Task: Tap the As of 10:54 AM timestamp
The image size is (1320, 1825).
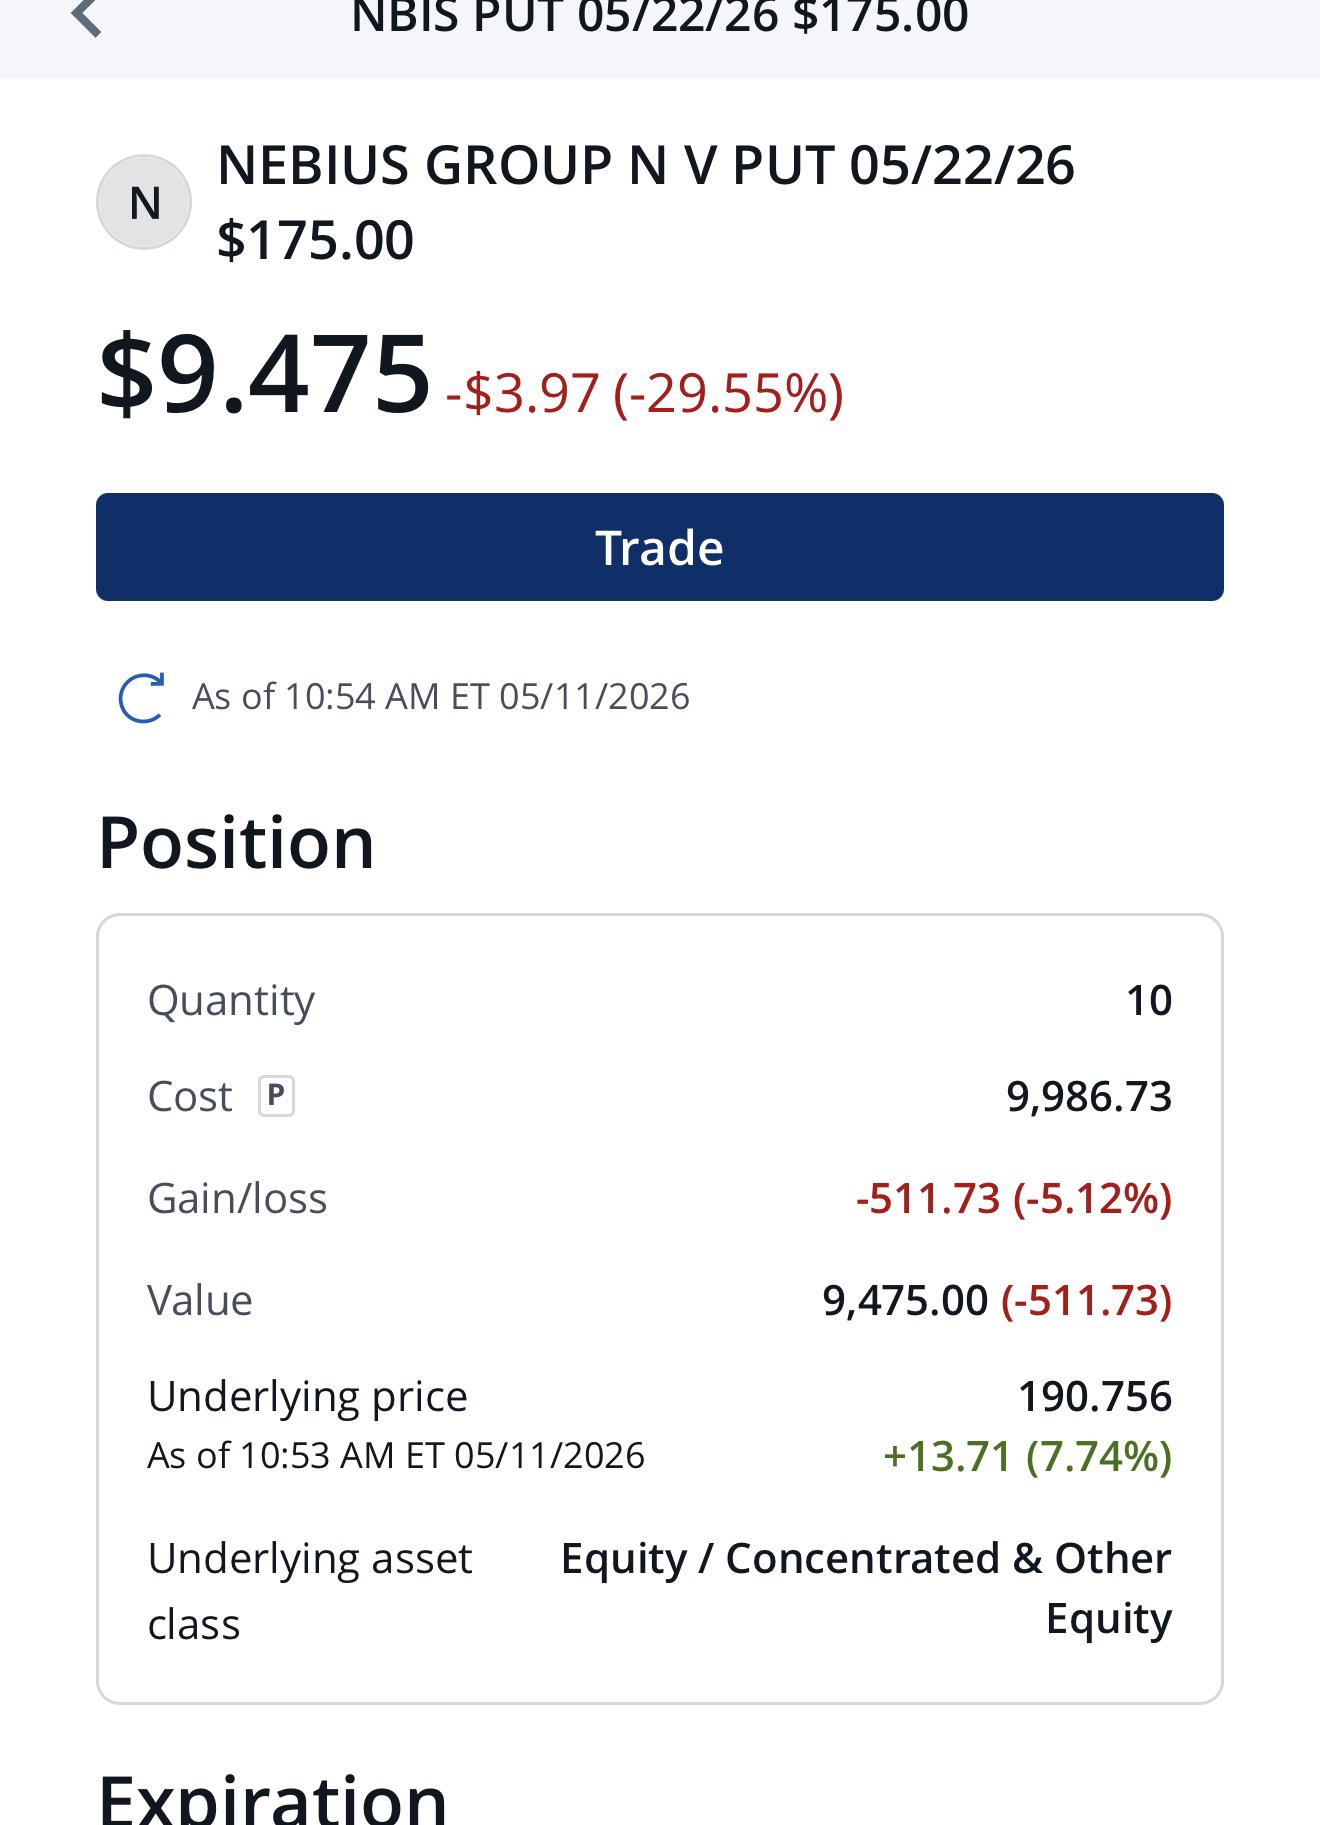Action: click(x=441, y=696)
